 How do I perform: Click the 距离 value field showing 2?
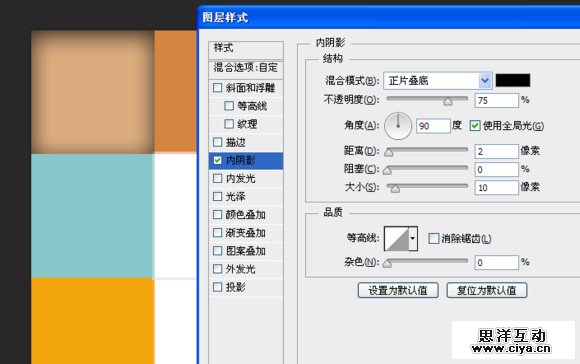(x=496, y=151)
